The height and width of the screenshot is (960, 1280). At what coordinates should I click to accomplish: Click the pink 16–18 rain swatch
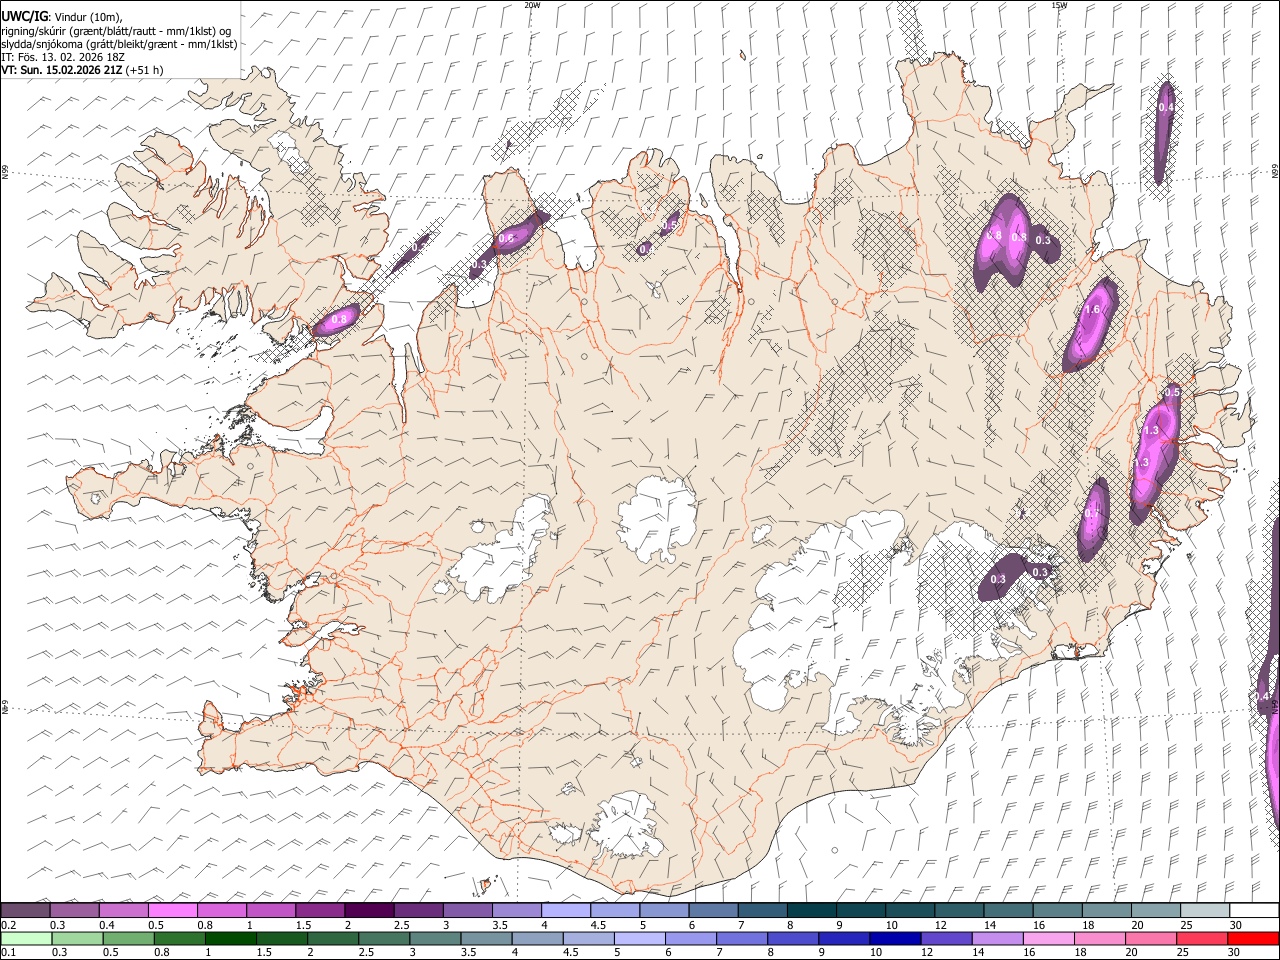pyautogui.click(x=1048, y=939)
